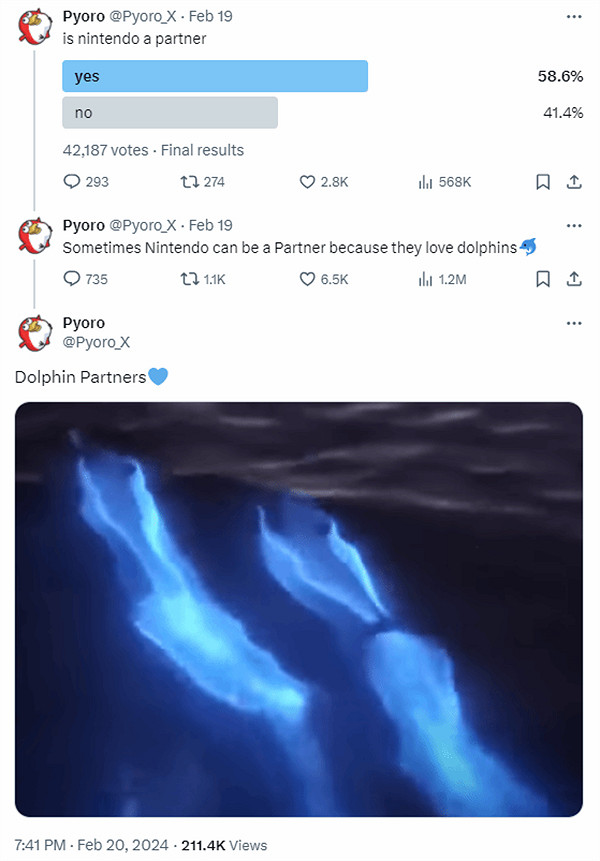Open the @Pyoro_X handle on main tweet
The height and width of the screenshot is (861, 600).
(x=96, y=343)
